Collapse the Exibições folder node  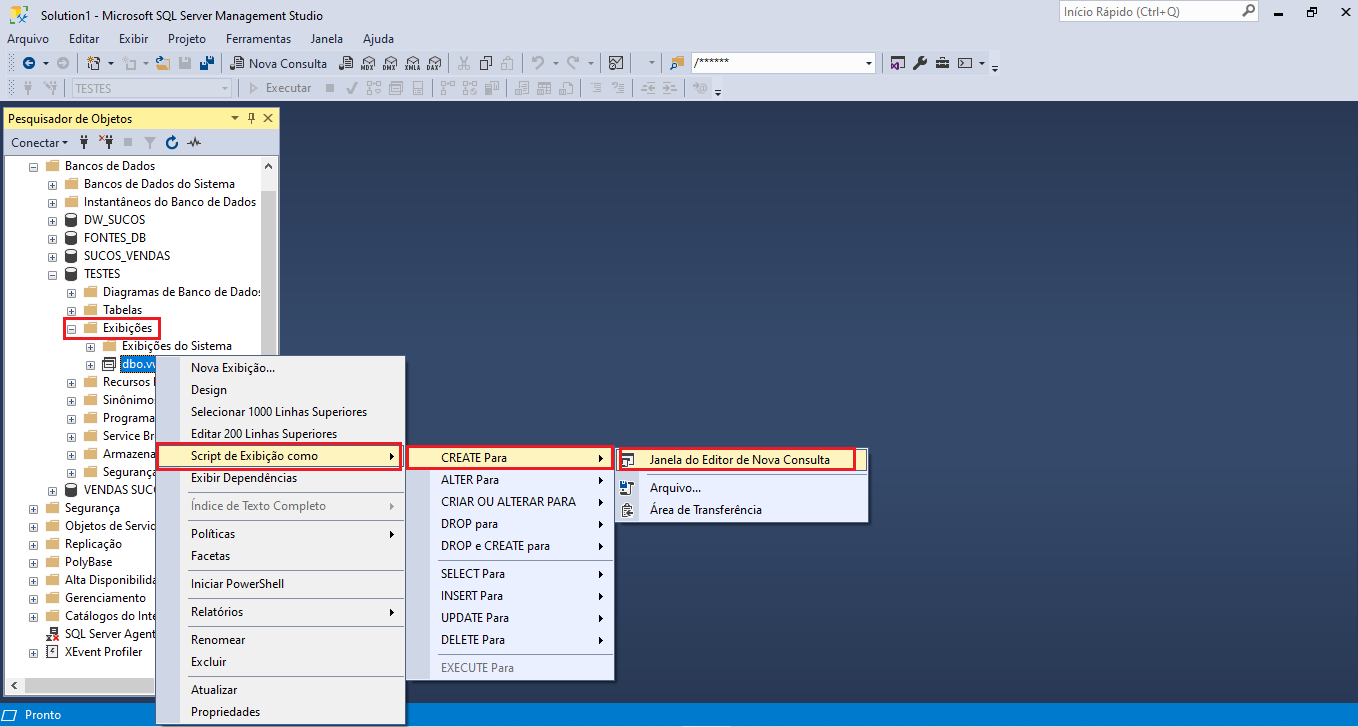click(x=71, y=328)
